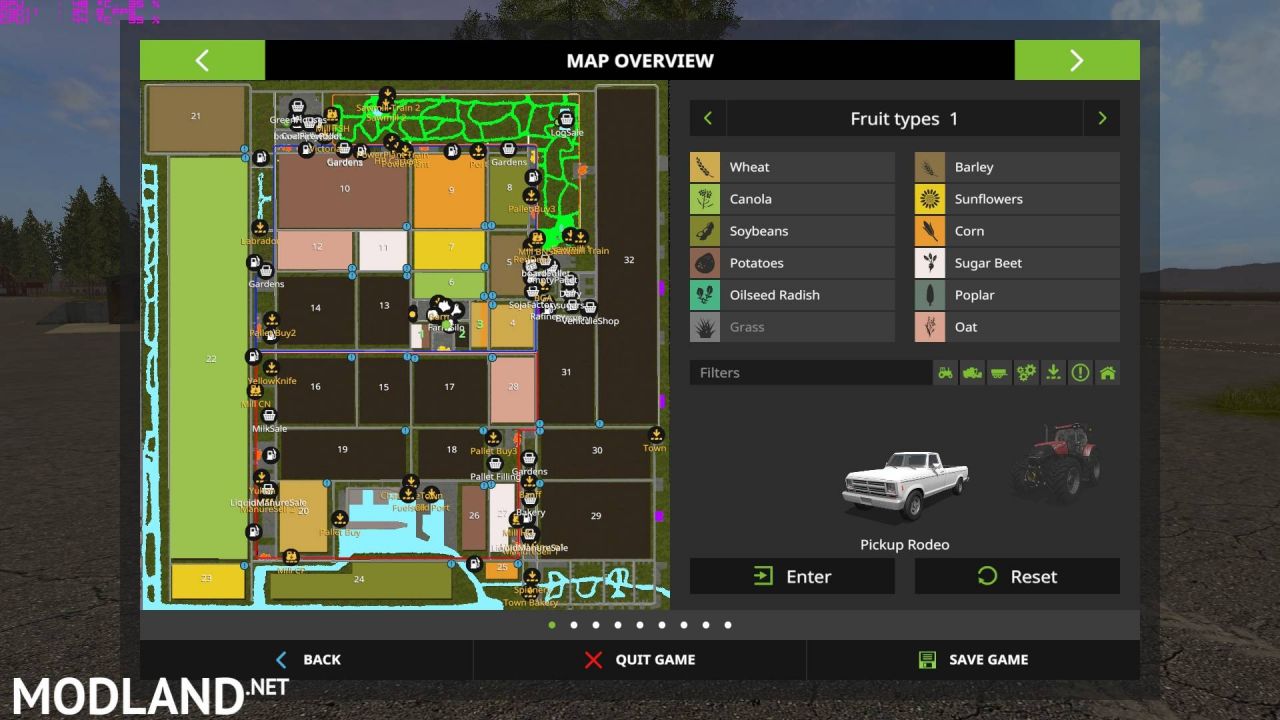Toggle the Wheat fruit type
The height and width of the screenshot is (720, 1280).
792,167
